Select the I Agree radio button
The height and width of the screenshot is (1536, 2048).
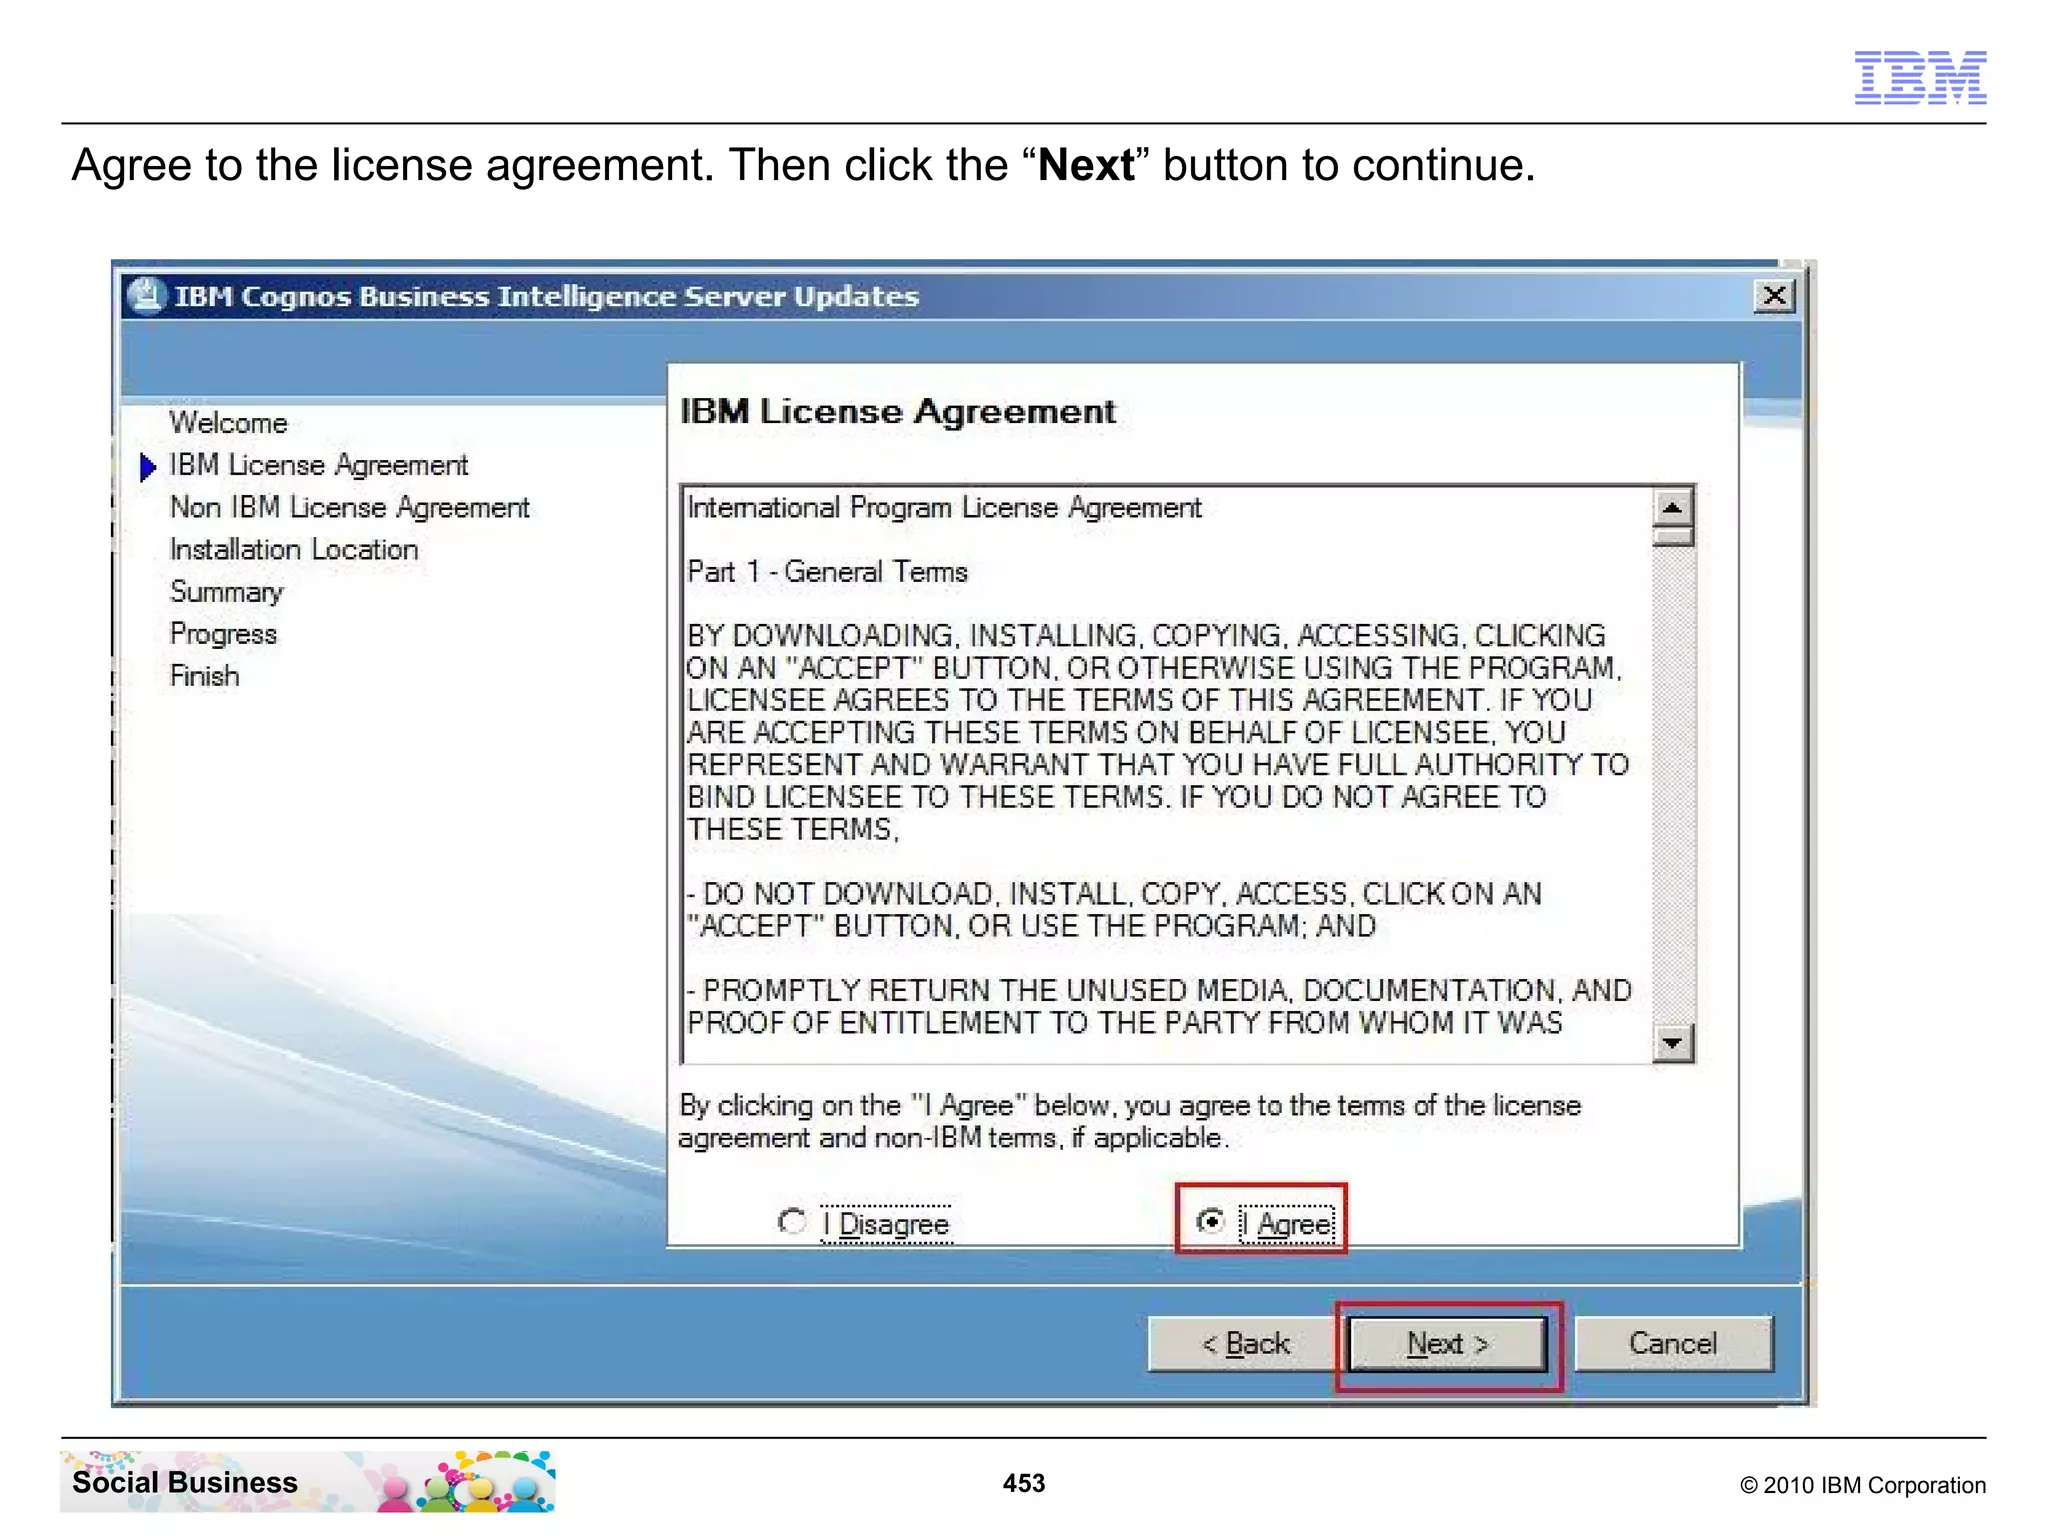coord(1211,1221)
